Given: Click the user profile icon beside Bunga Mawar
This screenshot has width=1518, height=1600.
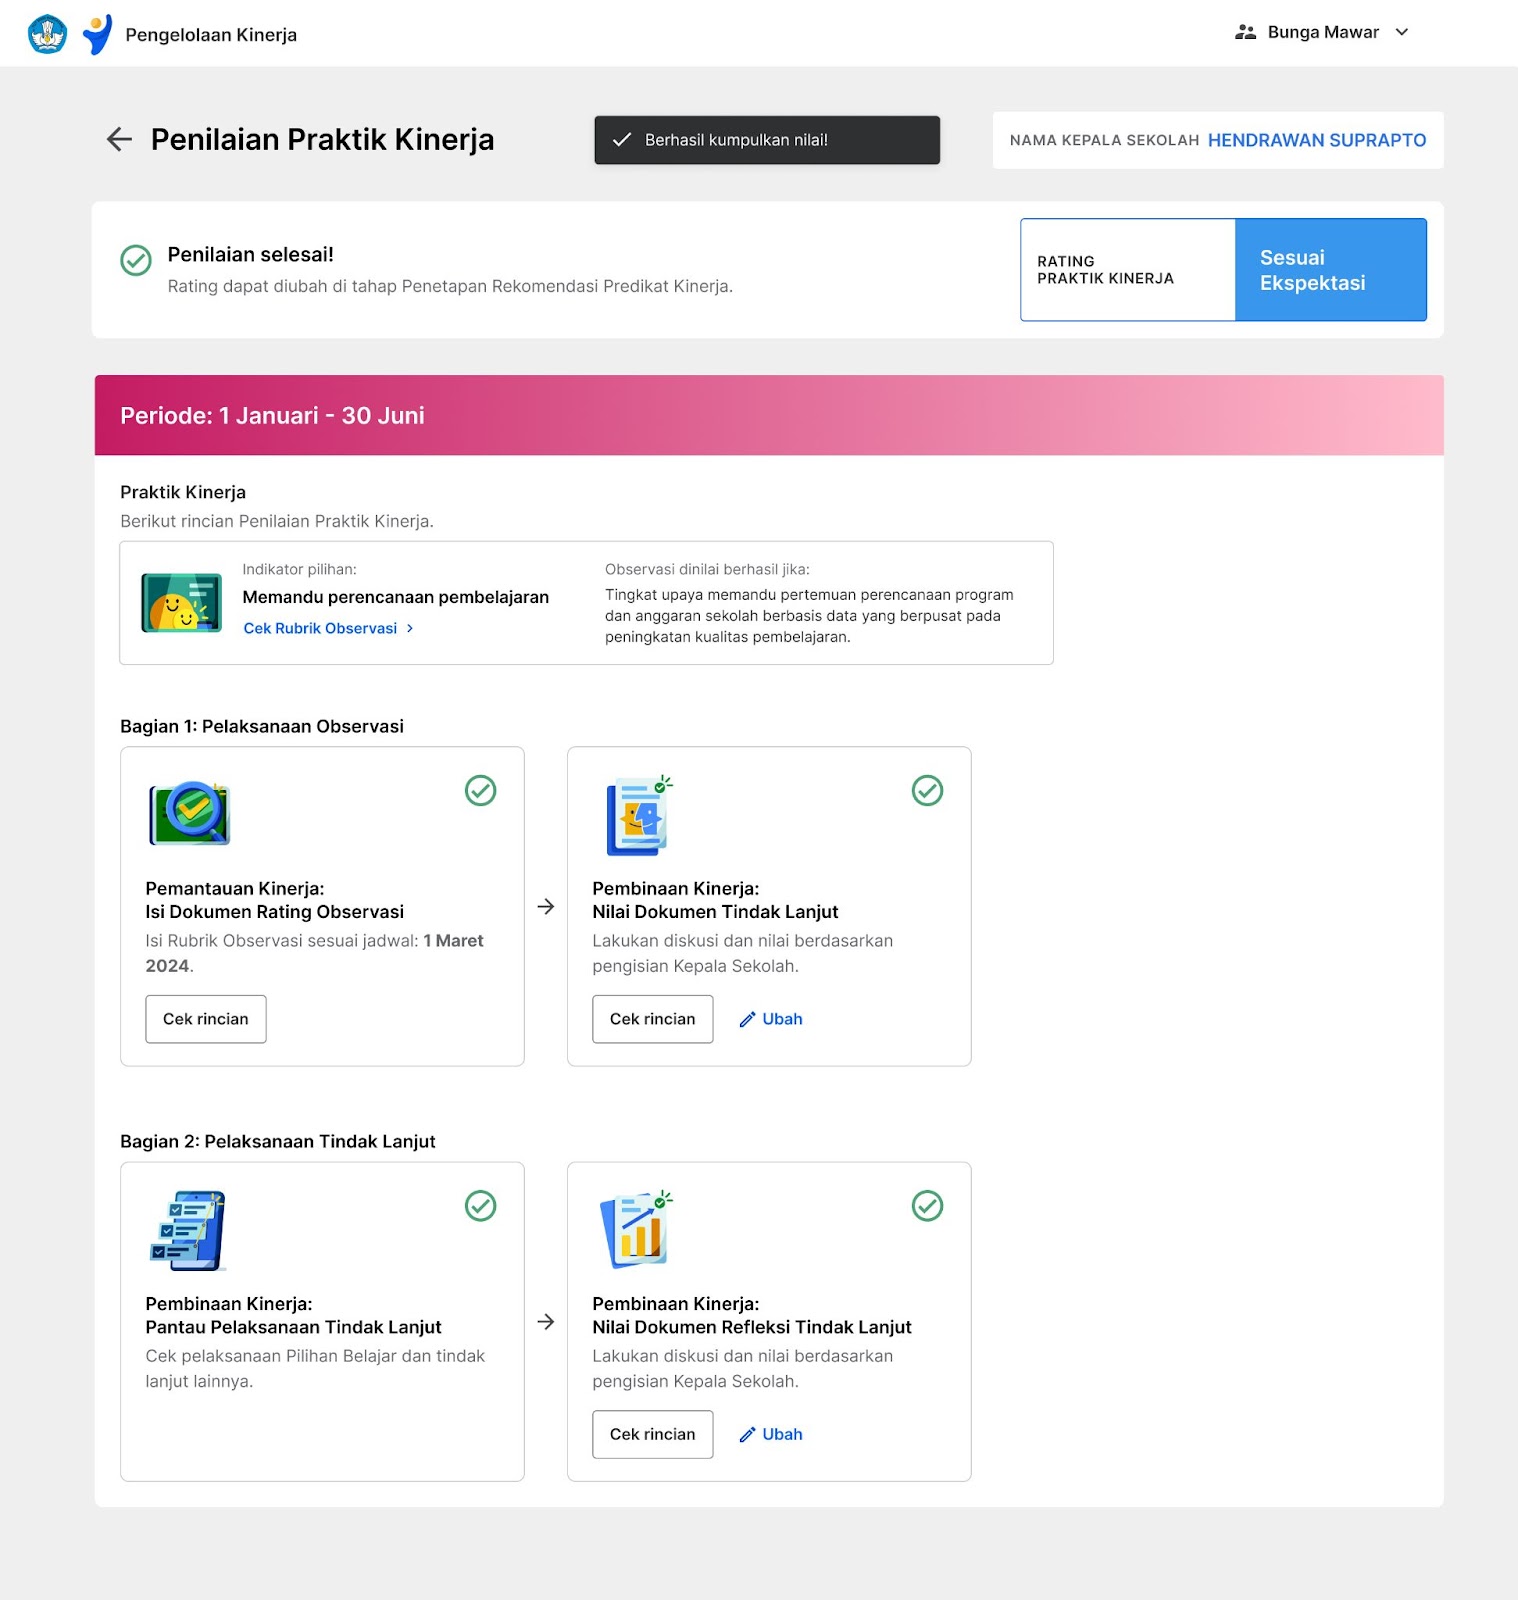Looking at the screenshot, I should pos(1245,32).
